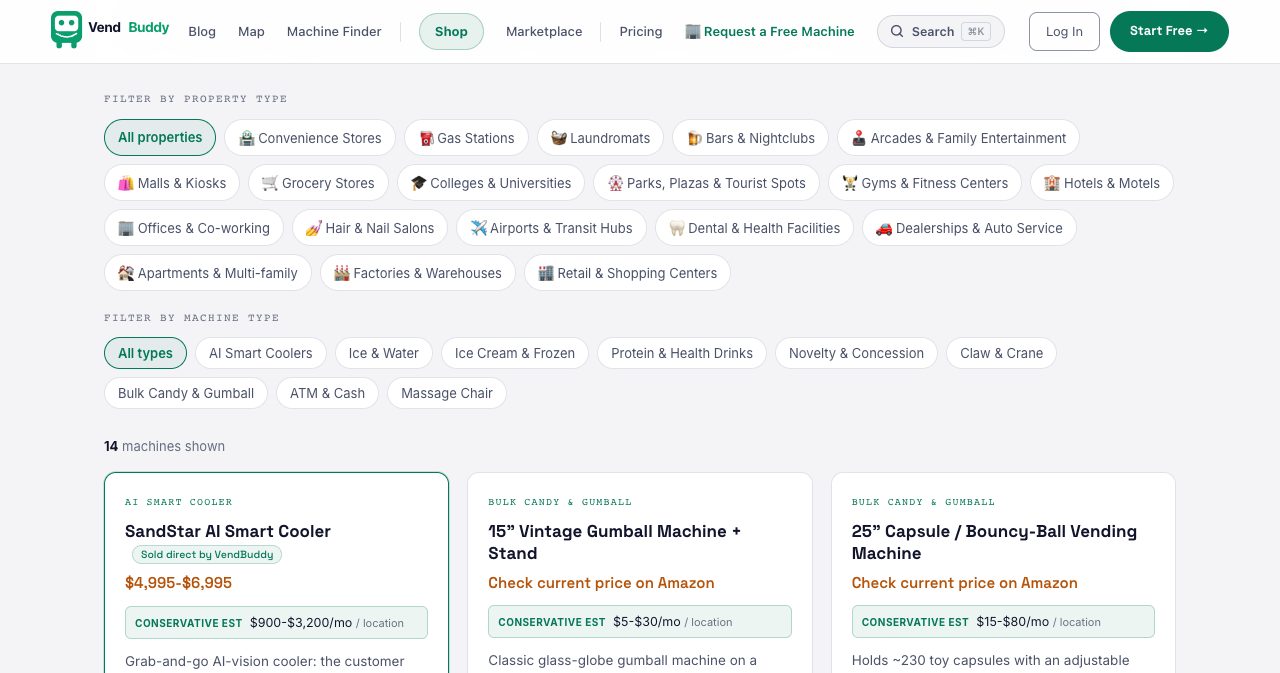Image resolution: width=1280 pixels, height=673 pixels.
Task: Click the VendBuddy robot logo icon
Action: point(66,30)
